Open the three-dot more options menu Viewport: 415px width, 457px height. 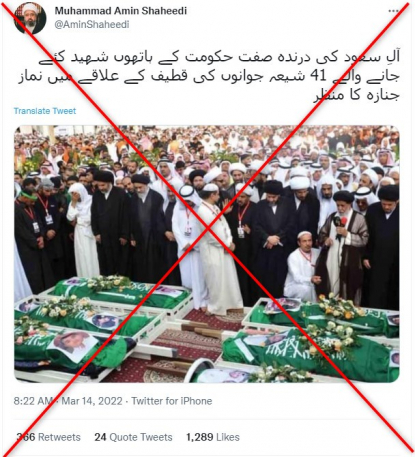394,11
